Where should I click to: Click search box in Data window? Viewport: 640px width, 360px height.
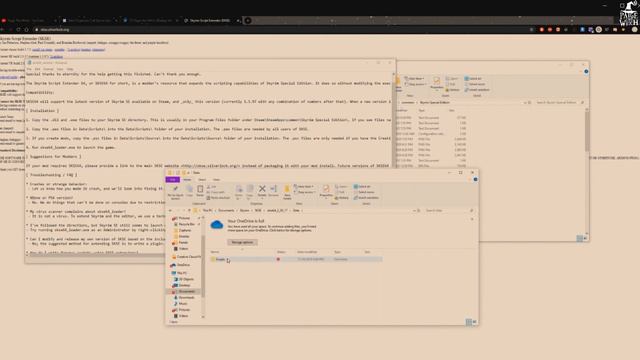(x=449, y=211)
